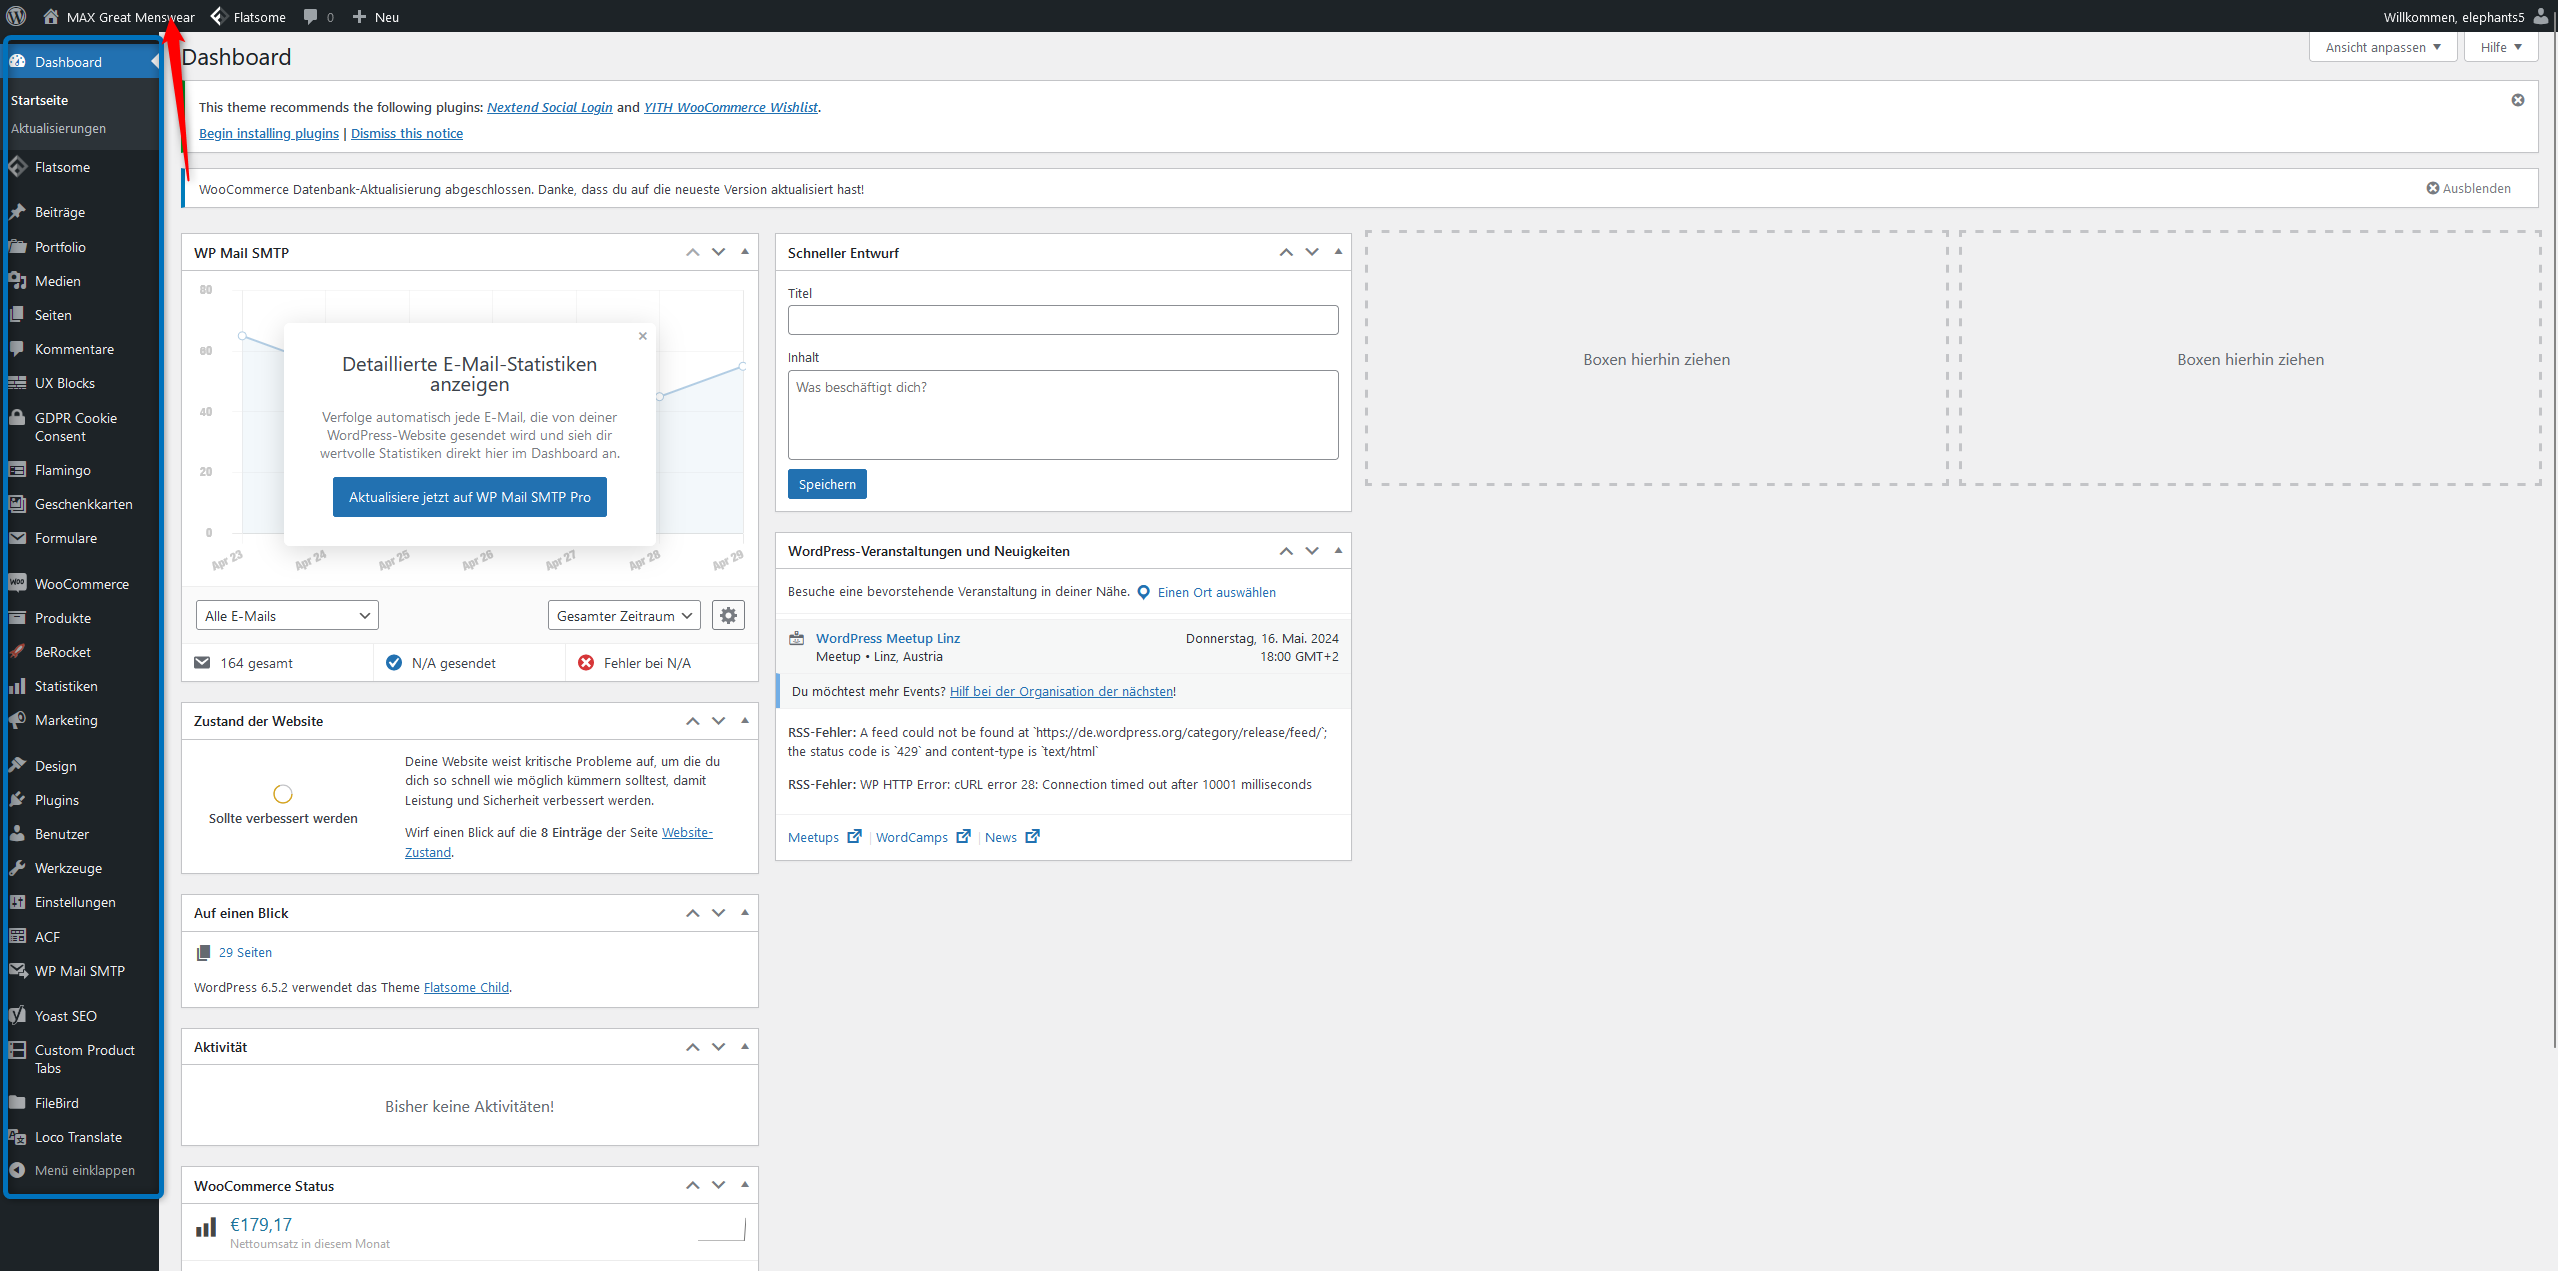
Task: Open the Nextend Social Login link
Action: click(x=550, y=107)
